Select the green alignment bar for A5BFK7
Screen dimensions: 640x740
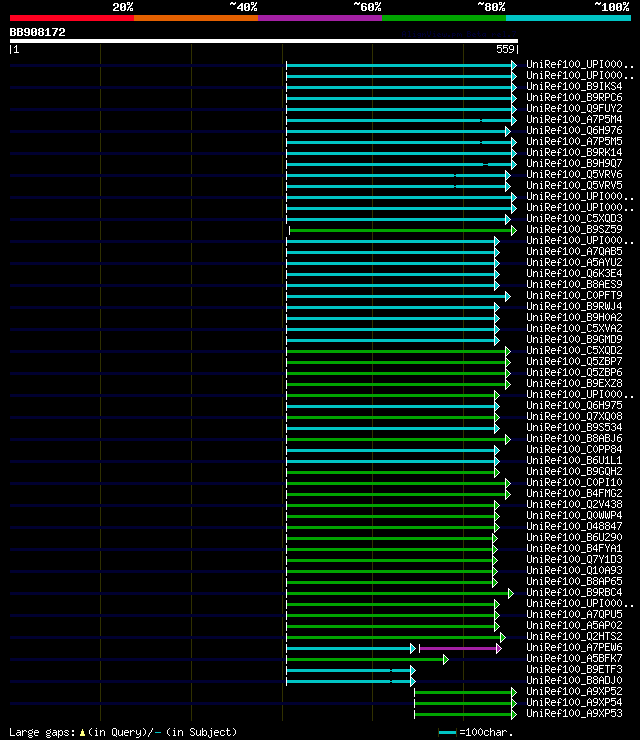point(365,660)
